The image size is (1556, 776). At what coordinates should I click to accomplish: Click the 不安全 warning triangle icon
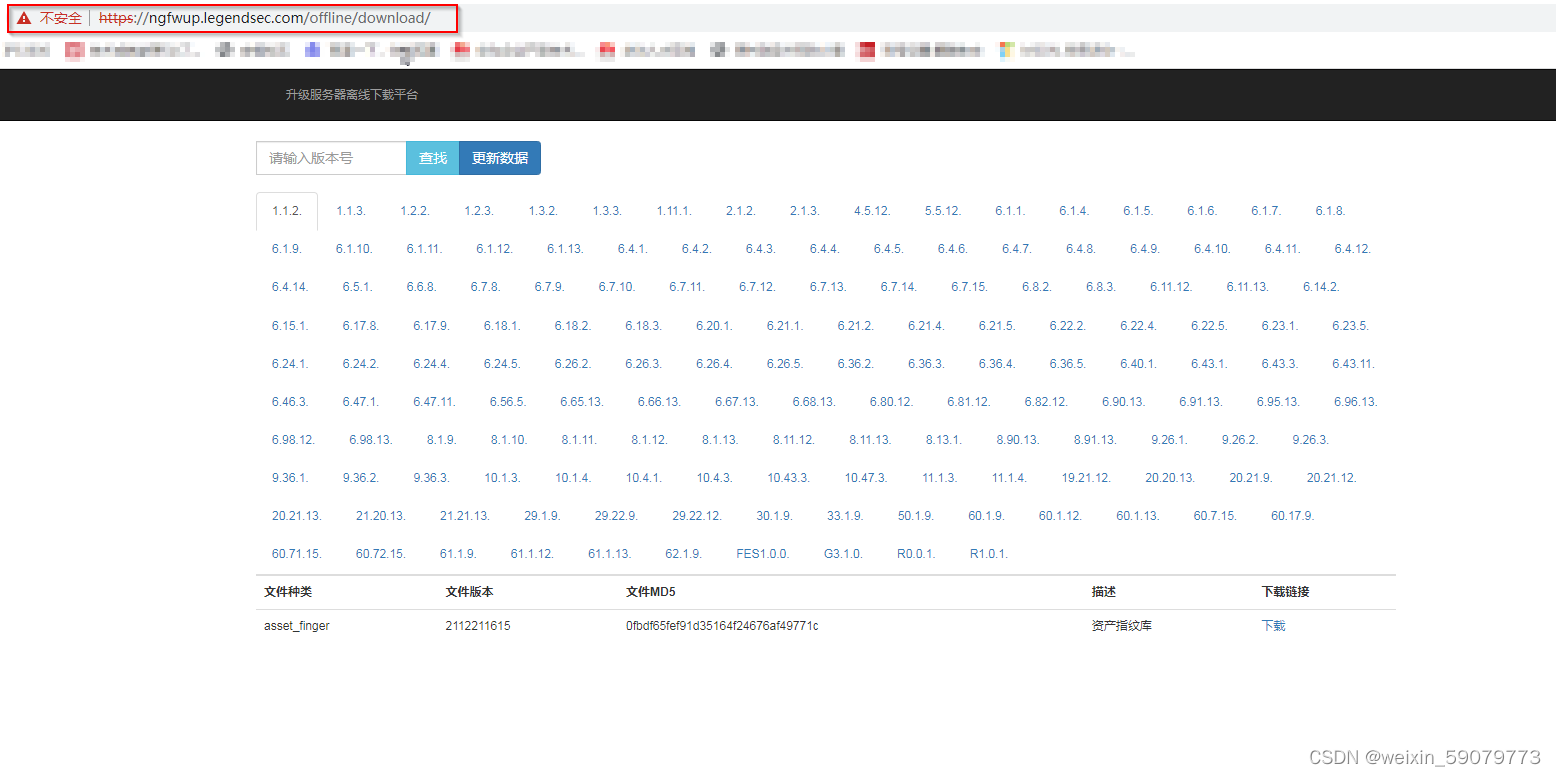(x=24, y=17)
